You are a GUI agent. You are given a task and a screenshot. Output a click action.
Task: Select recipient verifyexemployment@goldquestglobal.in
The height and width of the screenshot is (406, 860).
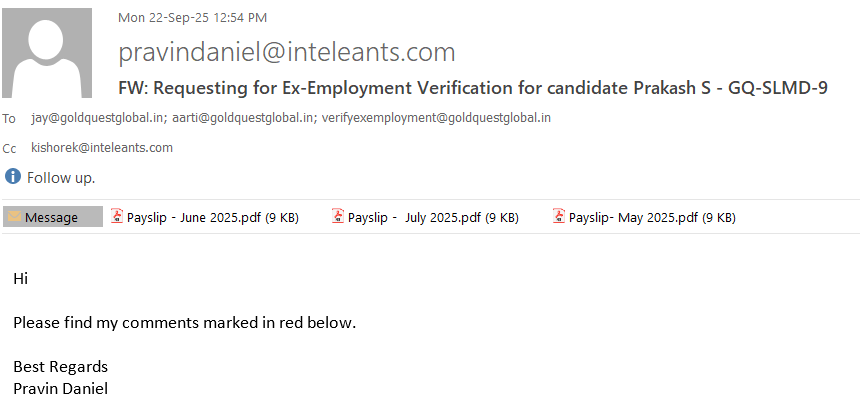pos(436,118)
